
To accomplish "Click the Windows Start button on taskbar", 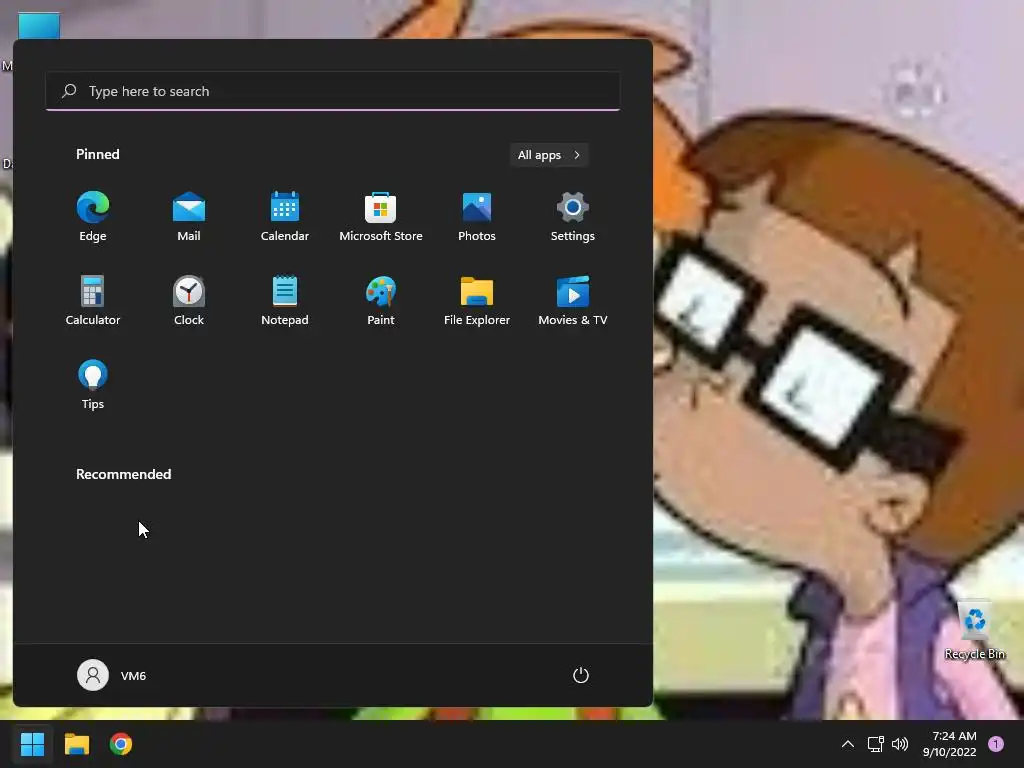I will click(x=32, y=744).
